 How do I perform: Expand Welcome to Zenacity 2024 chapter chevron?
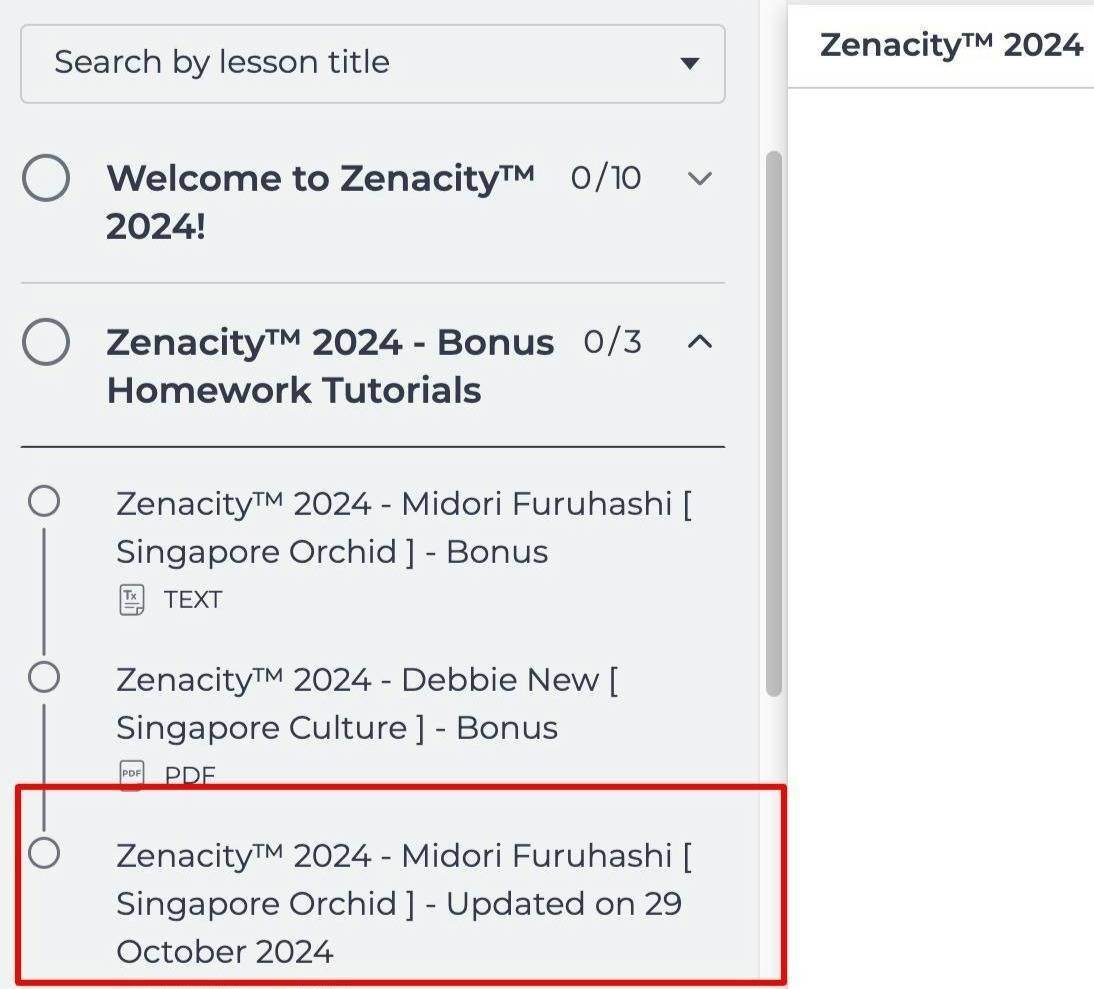[x=699, y=179]
